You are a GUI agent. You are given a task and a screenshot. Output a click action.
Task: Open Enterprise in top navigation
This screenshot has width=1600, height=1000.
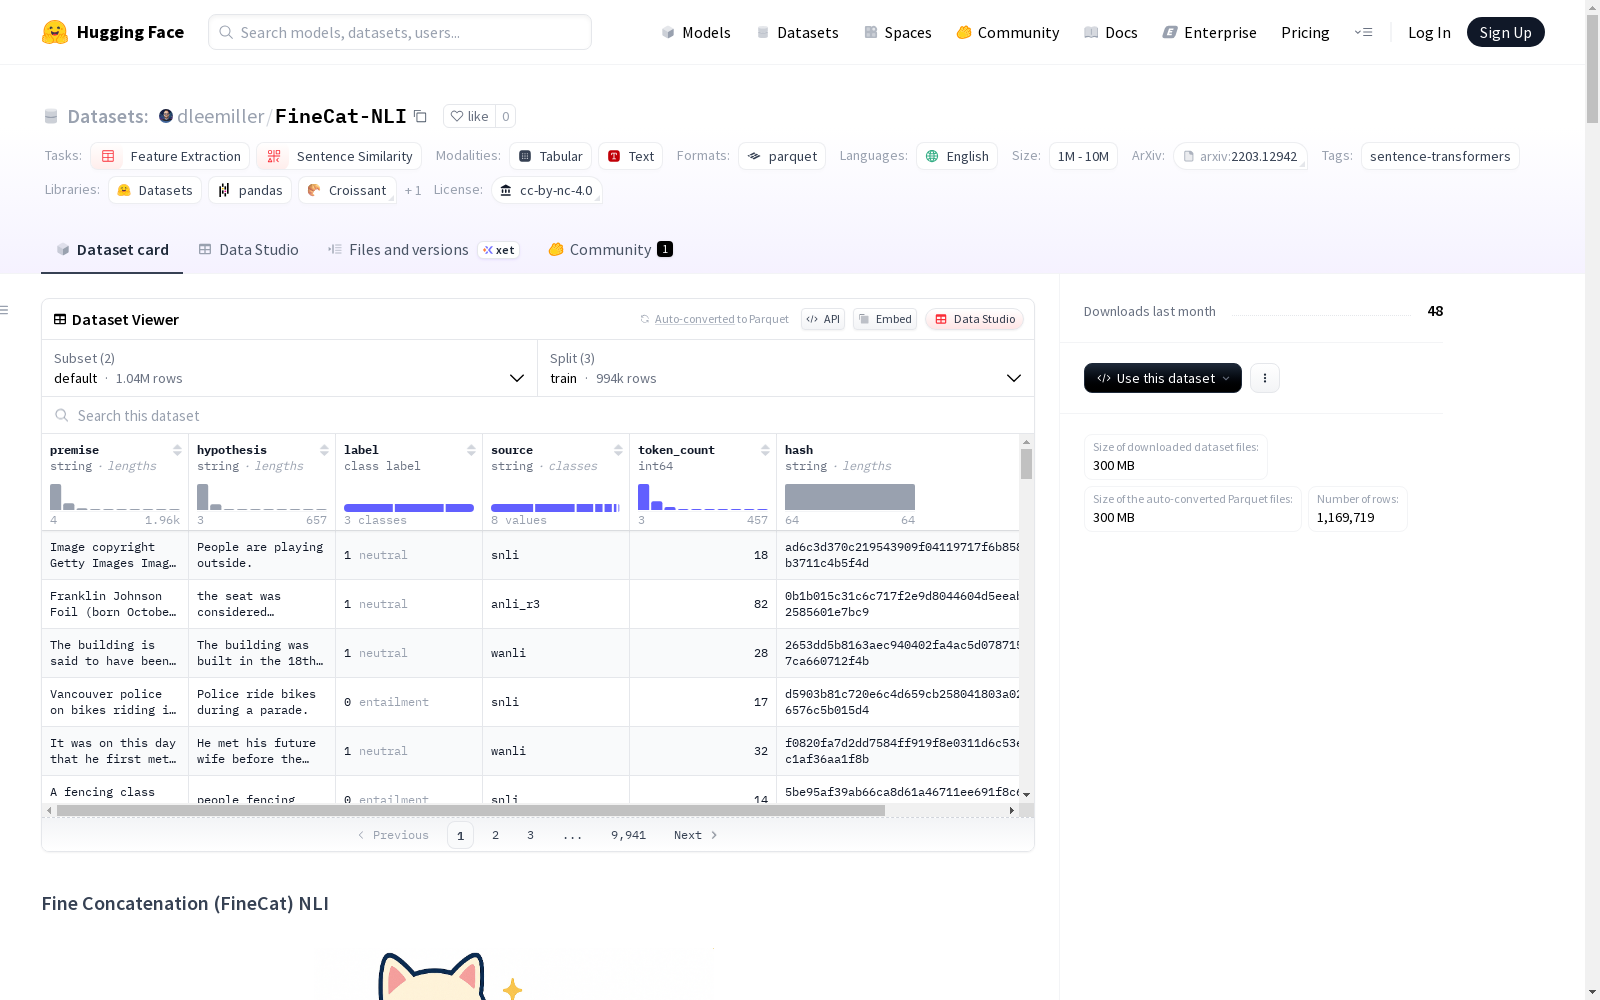(1209, 32)
